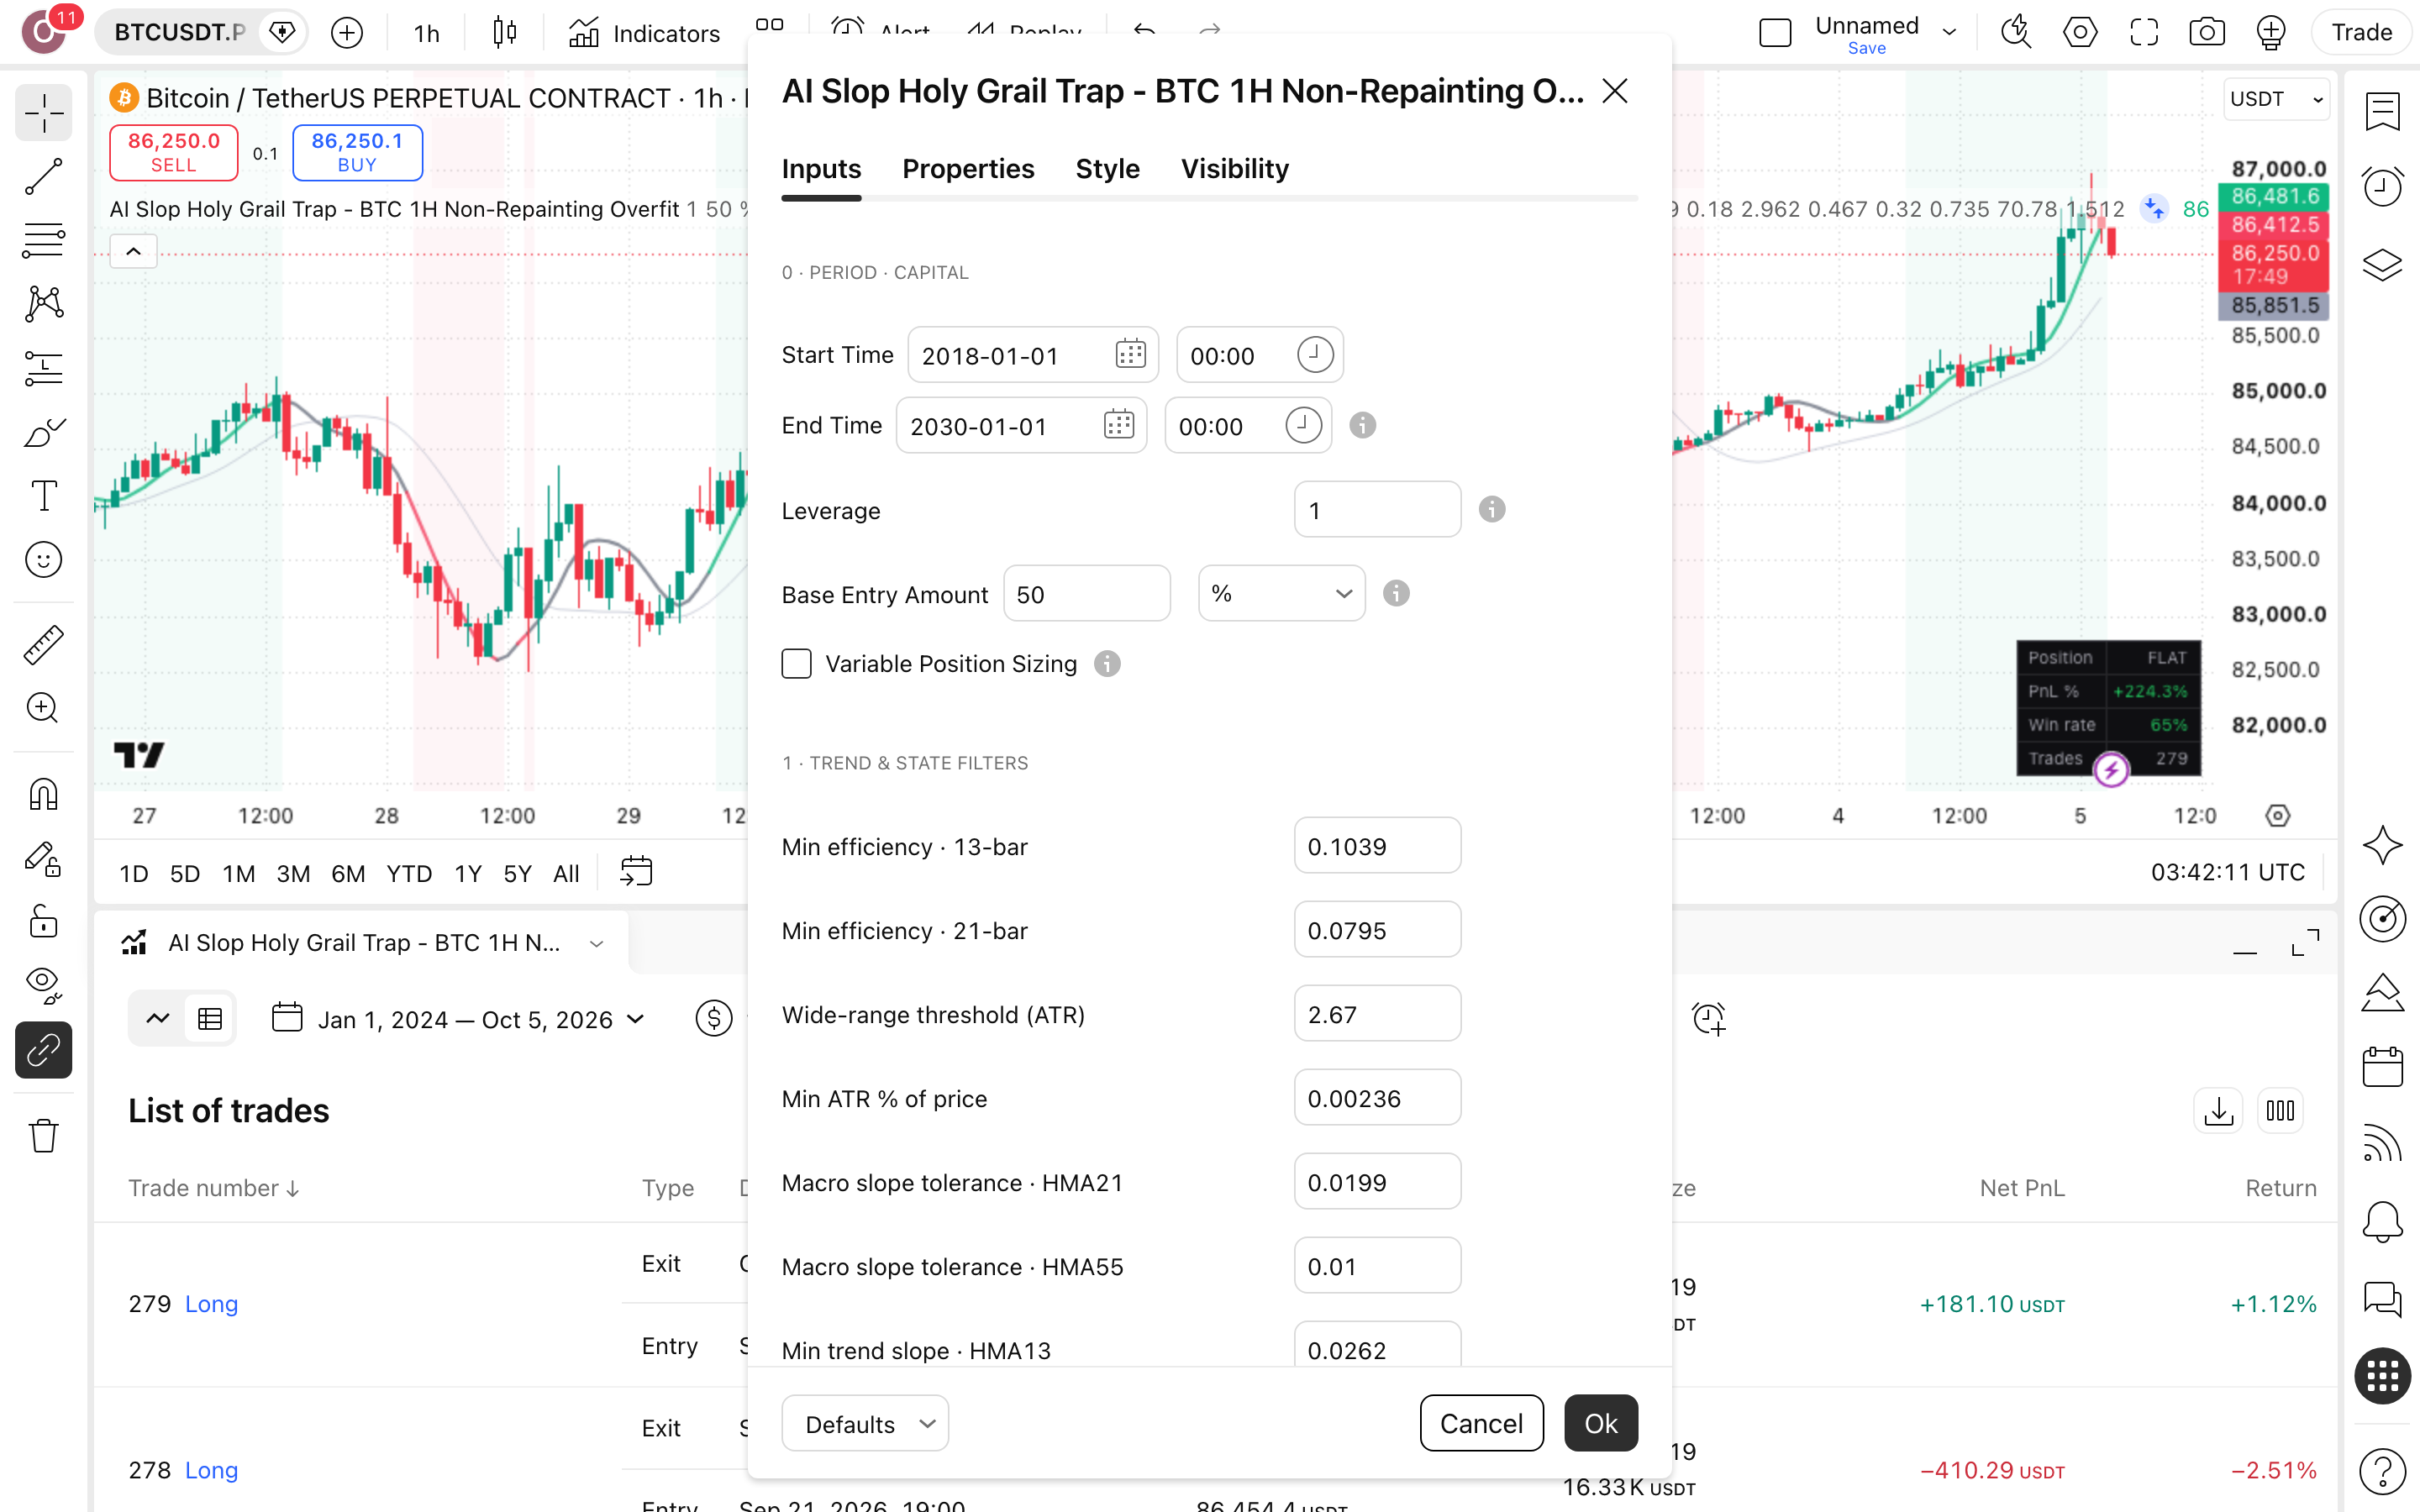Open the alerts clock panel

pos(2382,186)
